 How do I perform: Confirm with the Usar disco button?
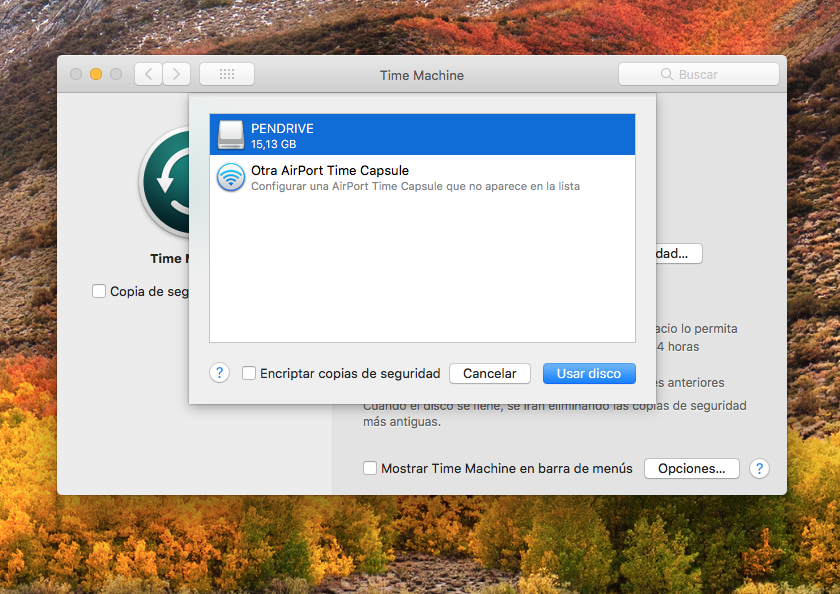coord(589,373)
